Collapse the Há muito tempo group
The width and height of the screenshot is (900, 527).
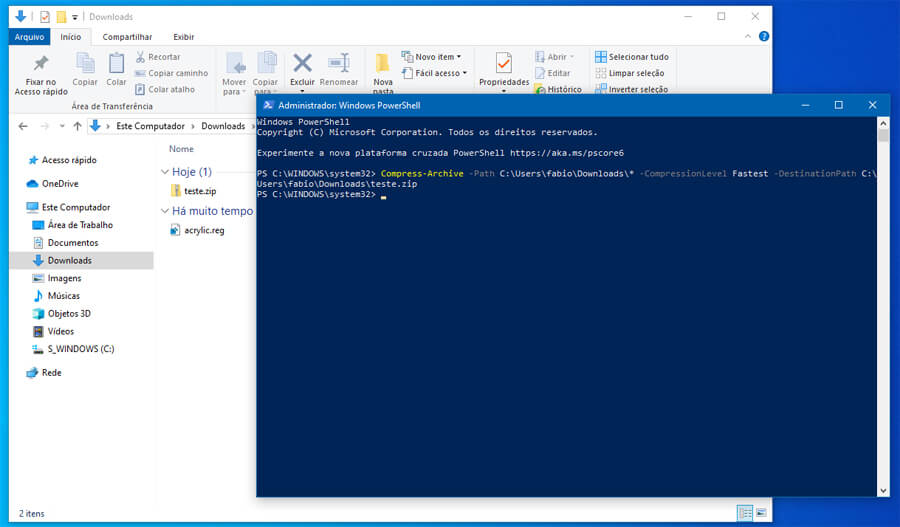point(165,211)
